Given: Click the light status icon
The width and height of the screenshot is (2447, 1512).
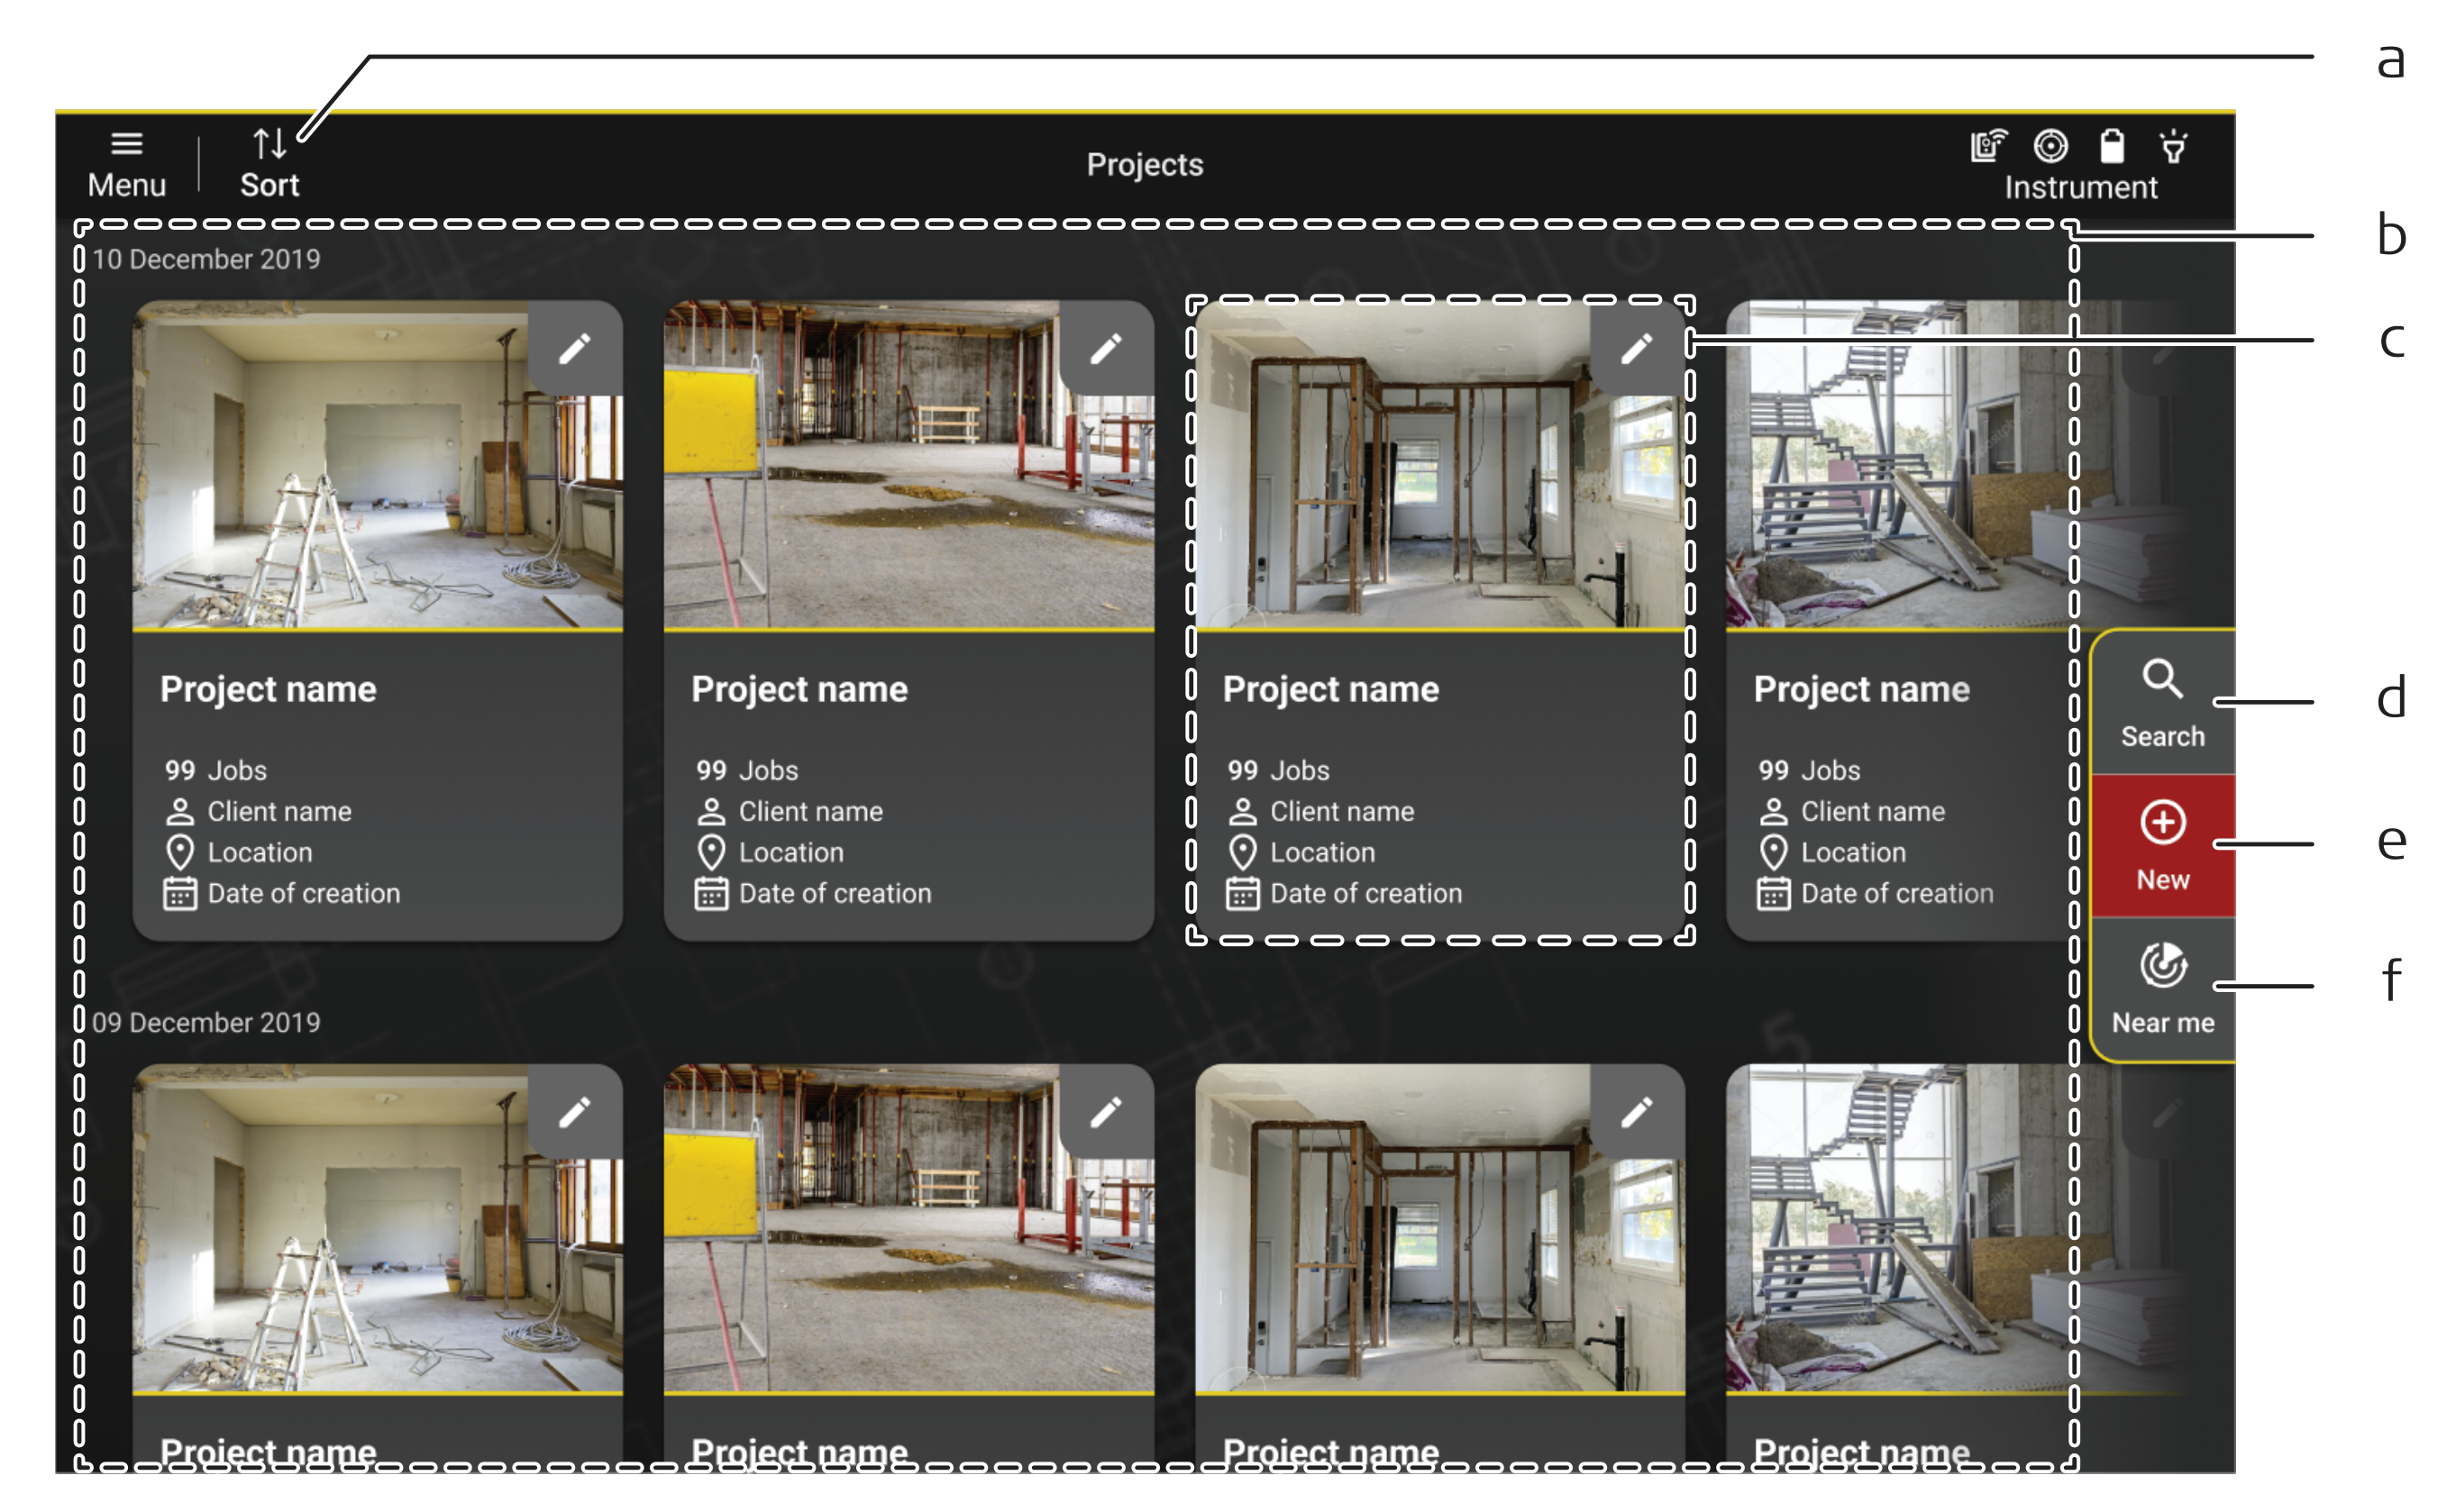Looking at the screenshot, I should pyautogui.click(x=2172, y=146).
